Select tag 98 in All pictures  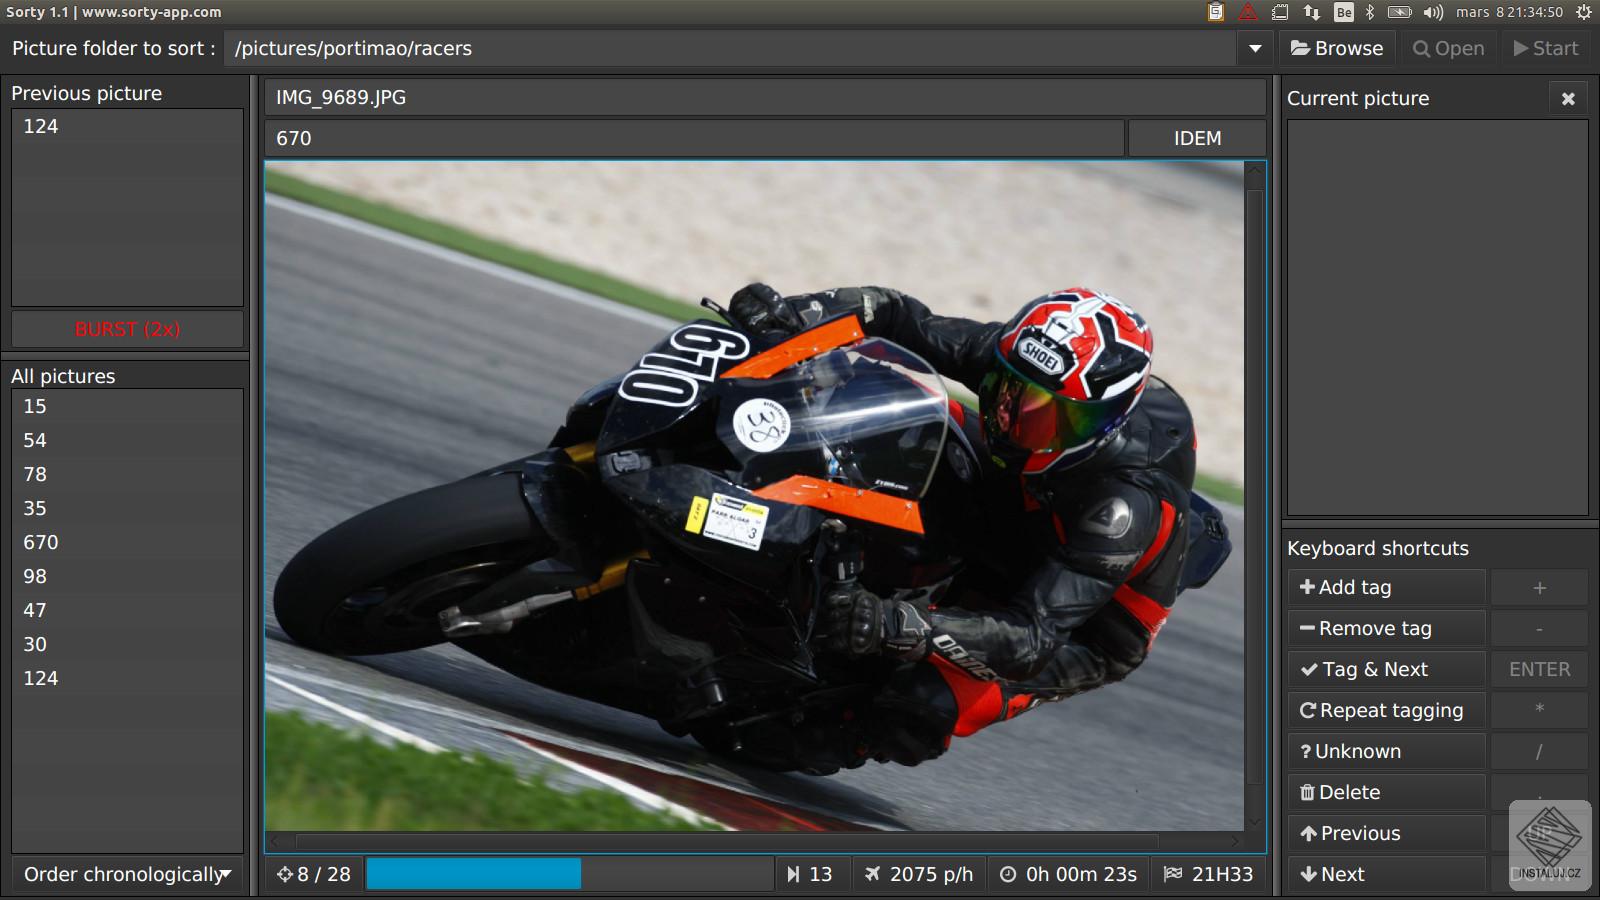coord(127,576)
